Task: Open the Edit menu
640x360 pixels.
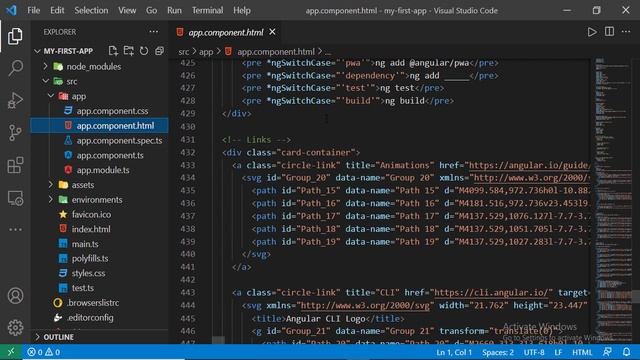Action: [x=57, y=10]
